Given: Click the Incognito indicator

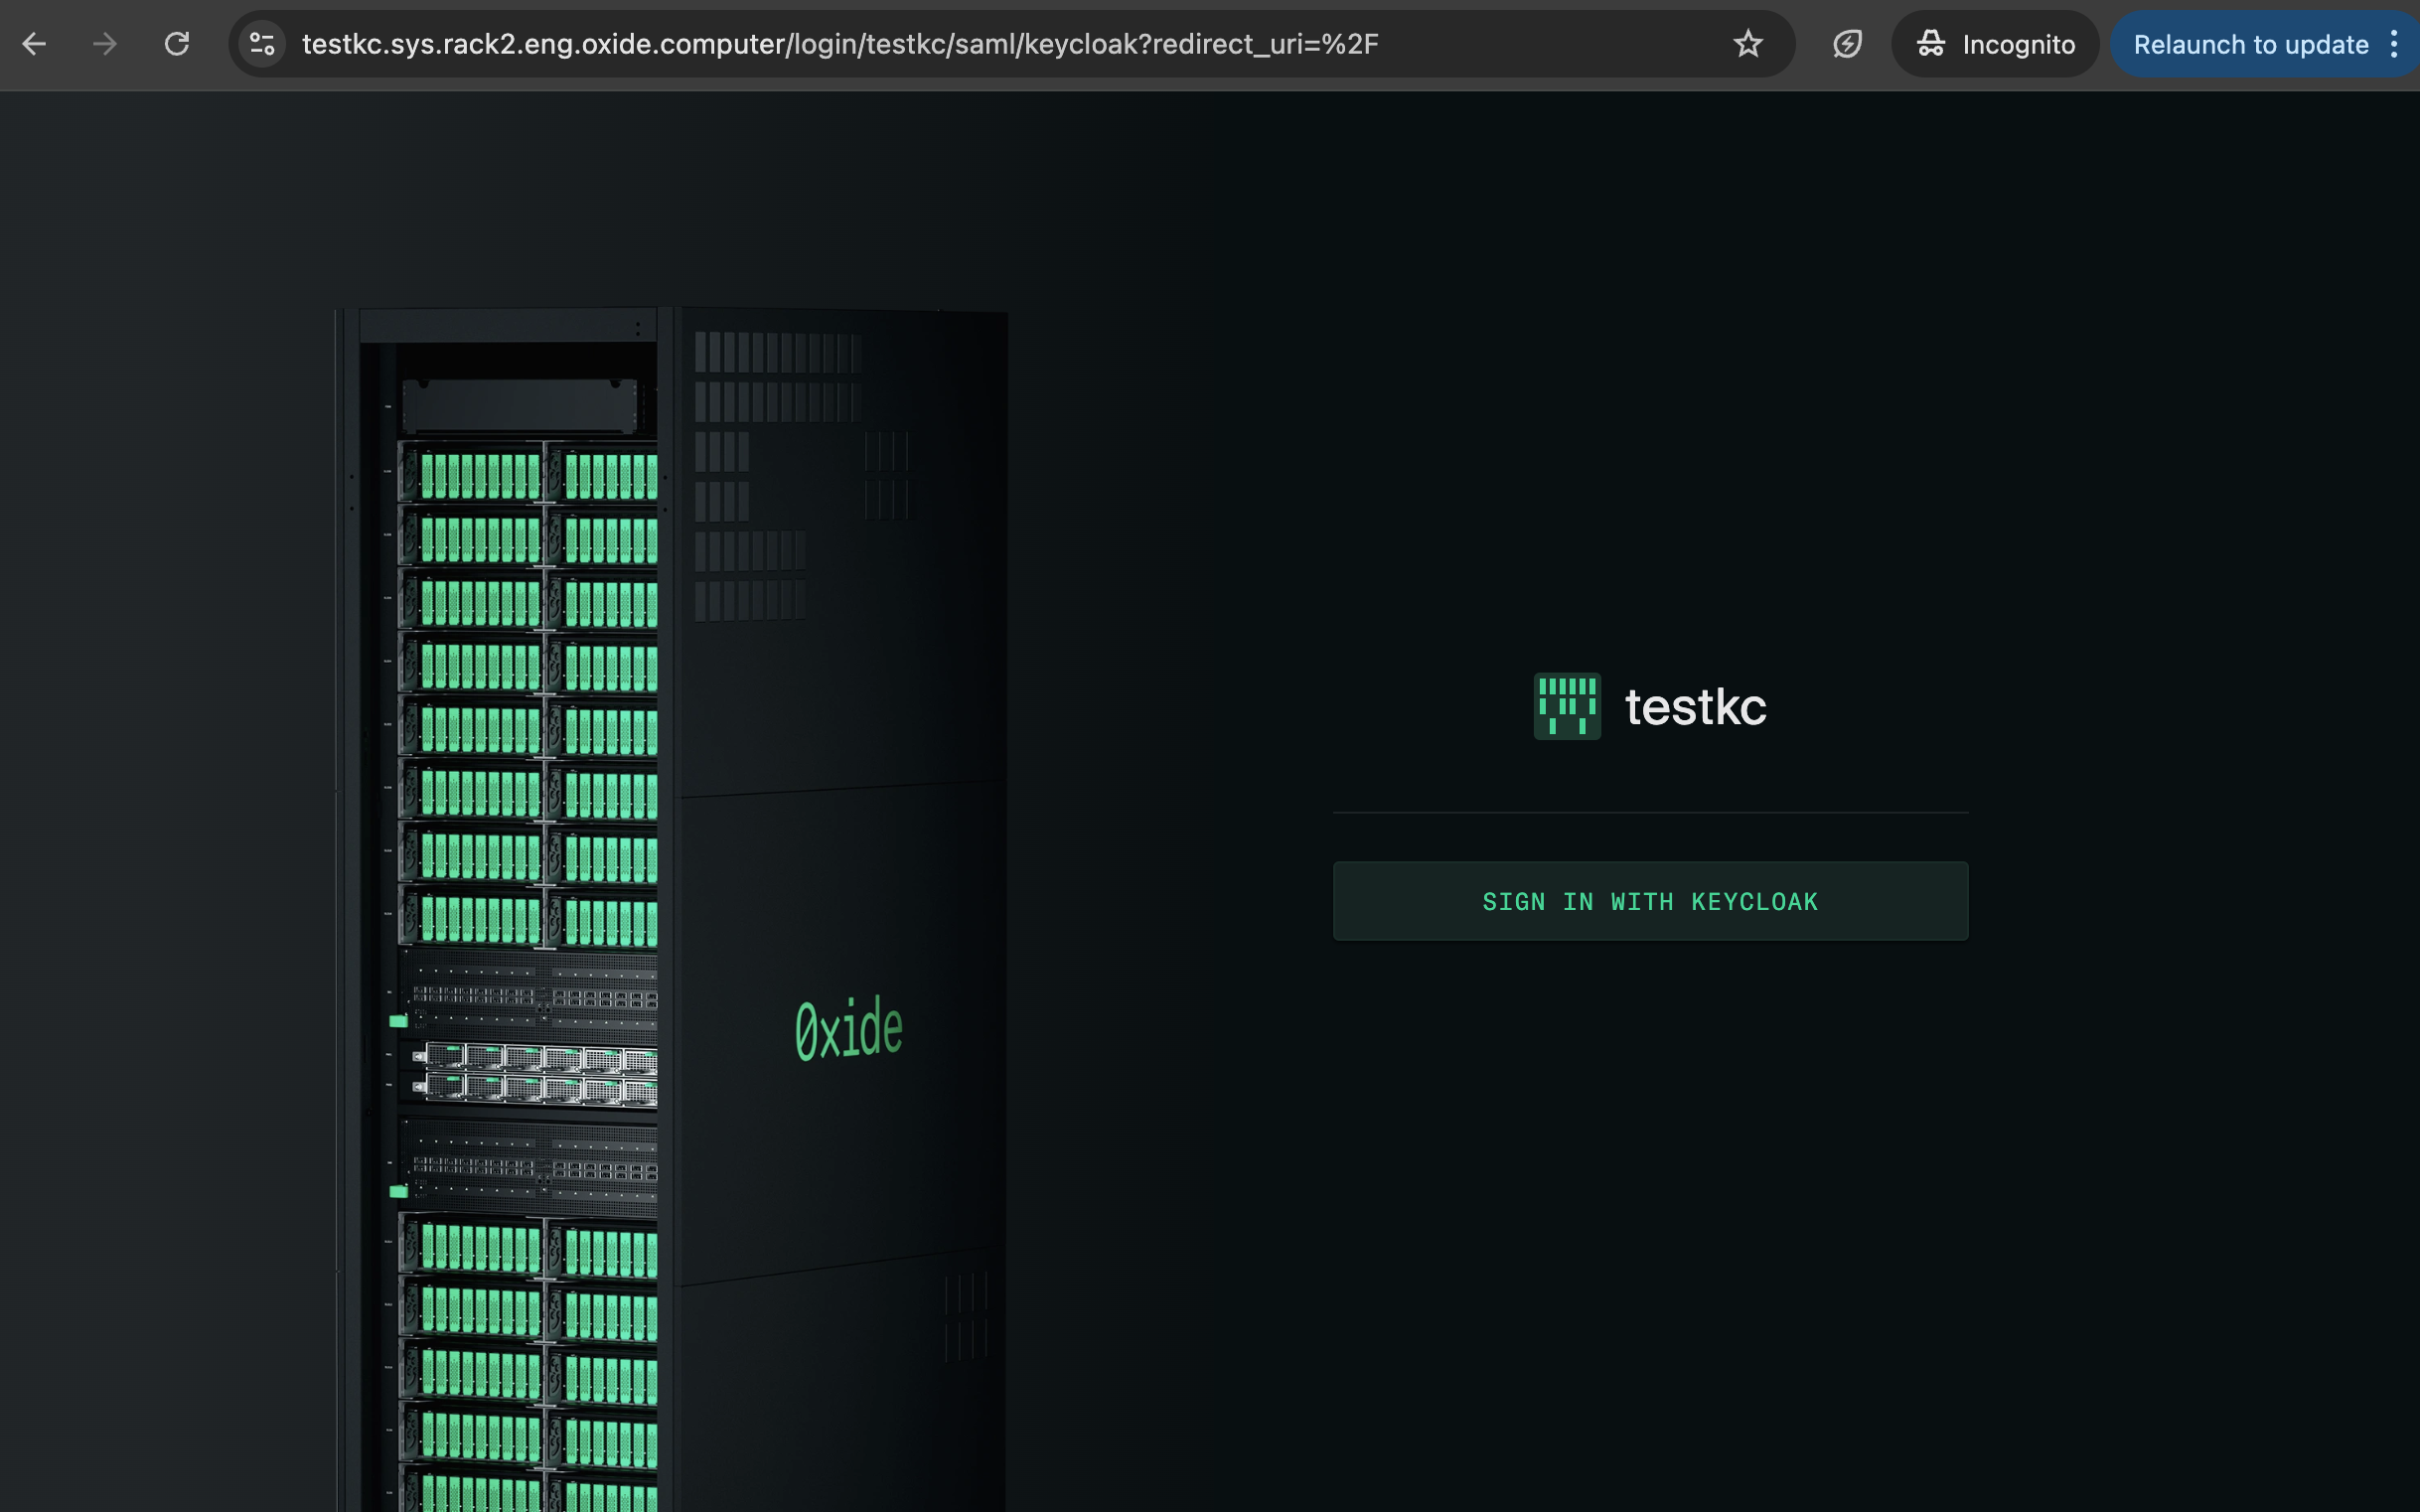Looking at the screenshot, I should [2018, 44].
